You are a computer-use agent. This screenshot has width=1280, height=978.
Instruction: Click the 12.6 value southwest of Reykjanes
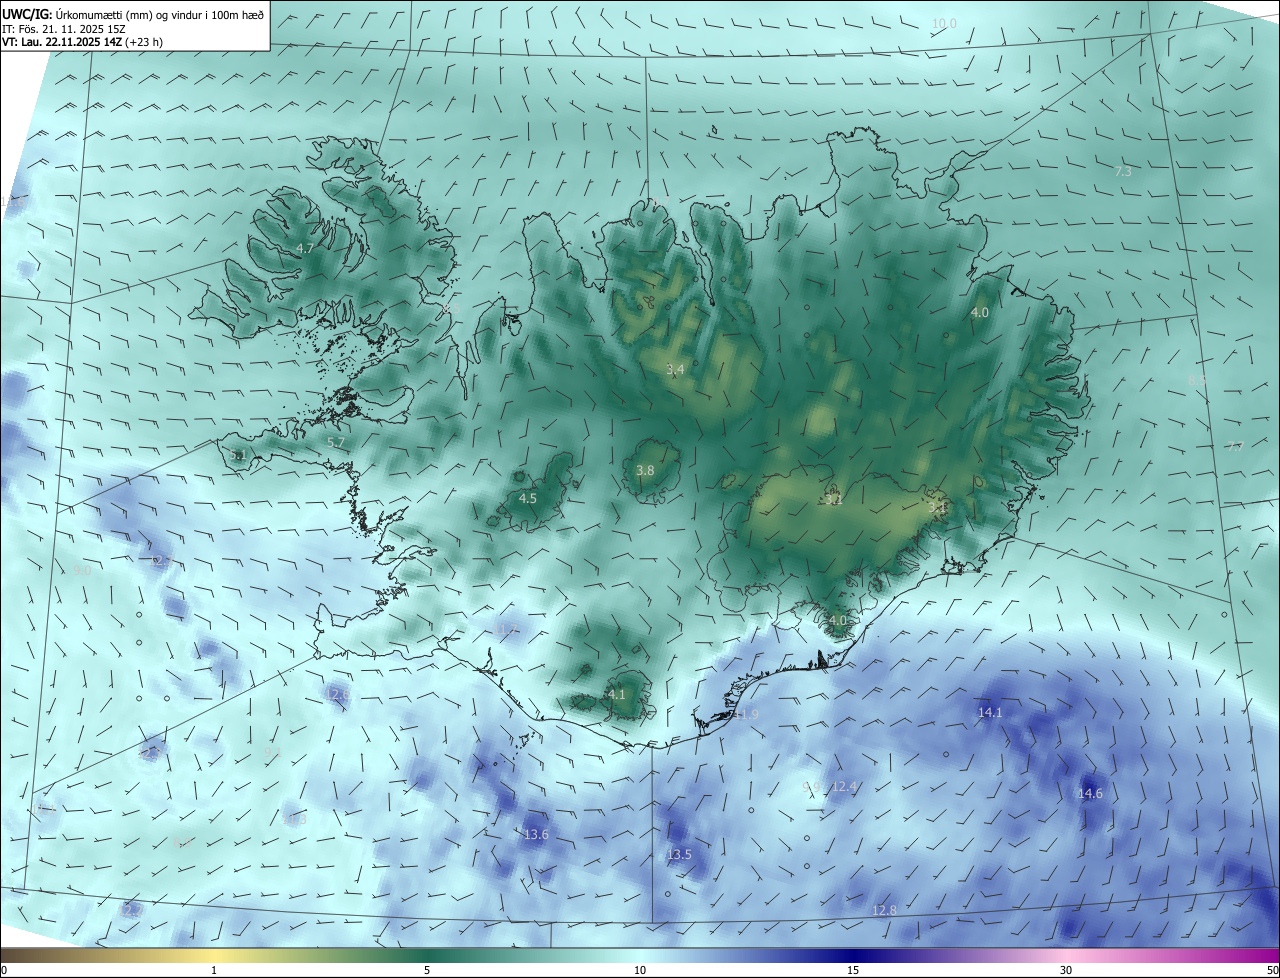click(x=339, y=694)
